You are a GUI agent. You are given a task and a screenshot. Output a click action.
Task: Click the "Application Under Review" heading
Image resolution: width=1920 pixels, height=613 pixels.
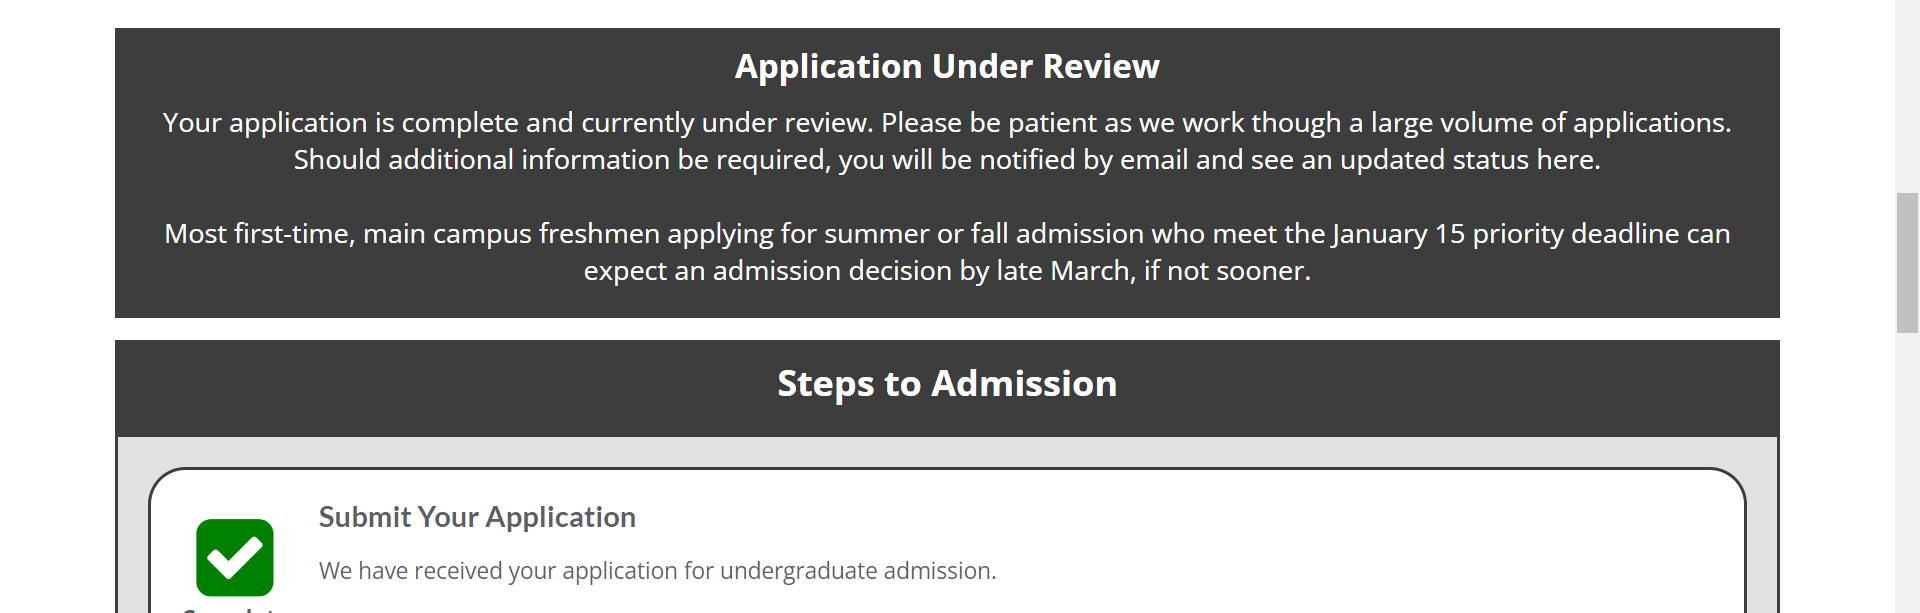(947, 66)
